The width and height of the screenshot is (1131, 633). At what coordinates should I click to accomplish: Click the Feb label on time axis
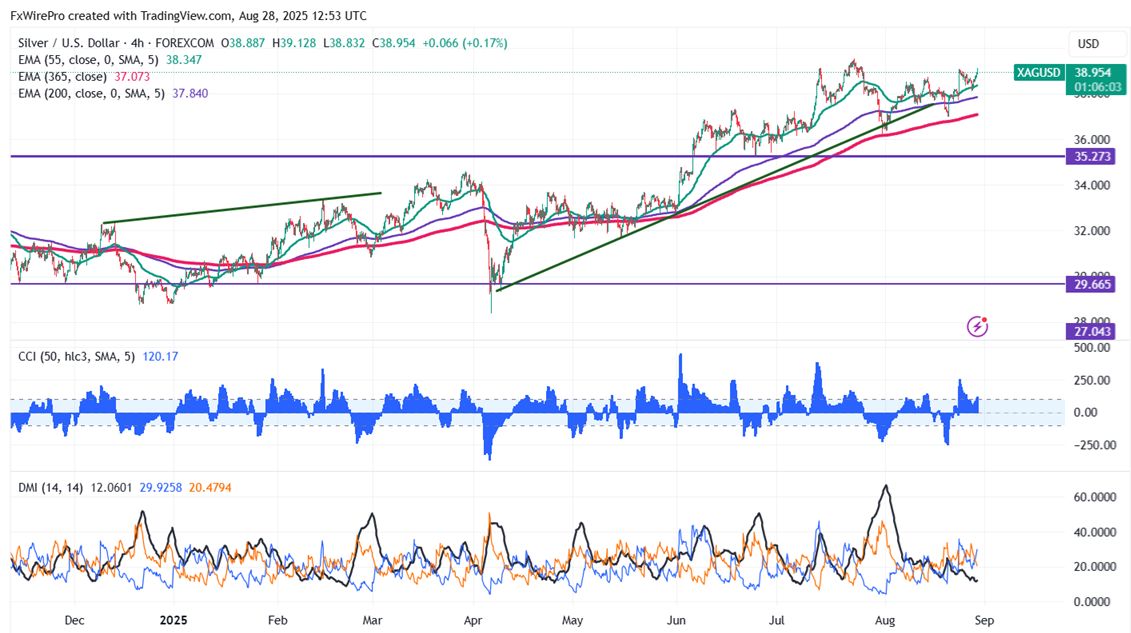[x=277, y=620]
